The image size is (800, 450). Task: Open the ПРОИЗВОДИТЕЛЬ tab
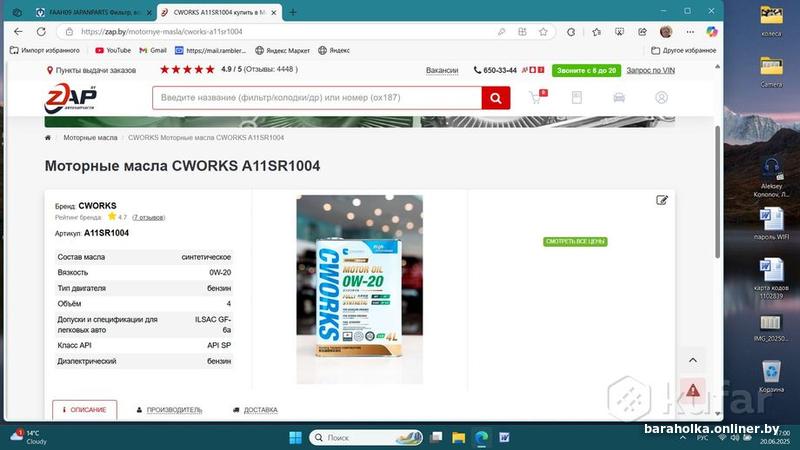(x=169, y=410)
